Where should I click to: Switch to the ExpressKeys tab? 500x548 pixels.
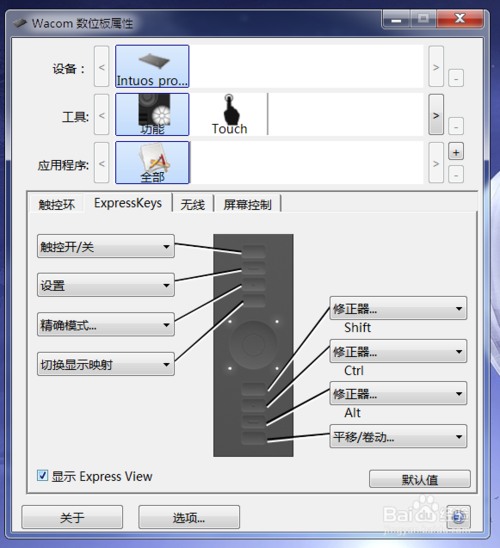click(x=128, y=203)
